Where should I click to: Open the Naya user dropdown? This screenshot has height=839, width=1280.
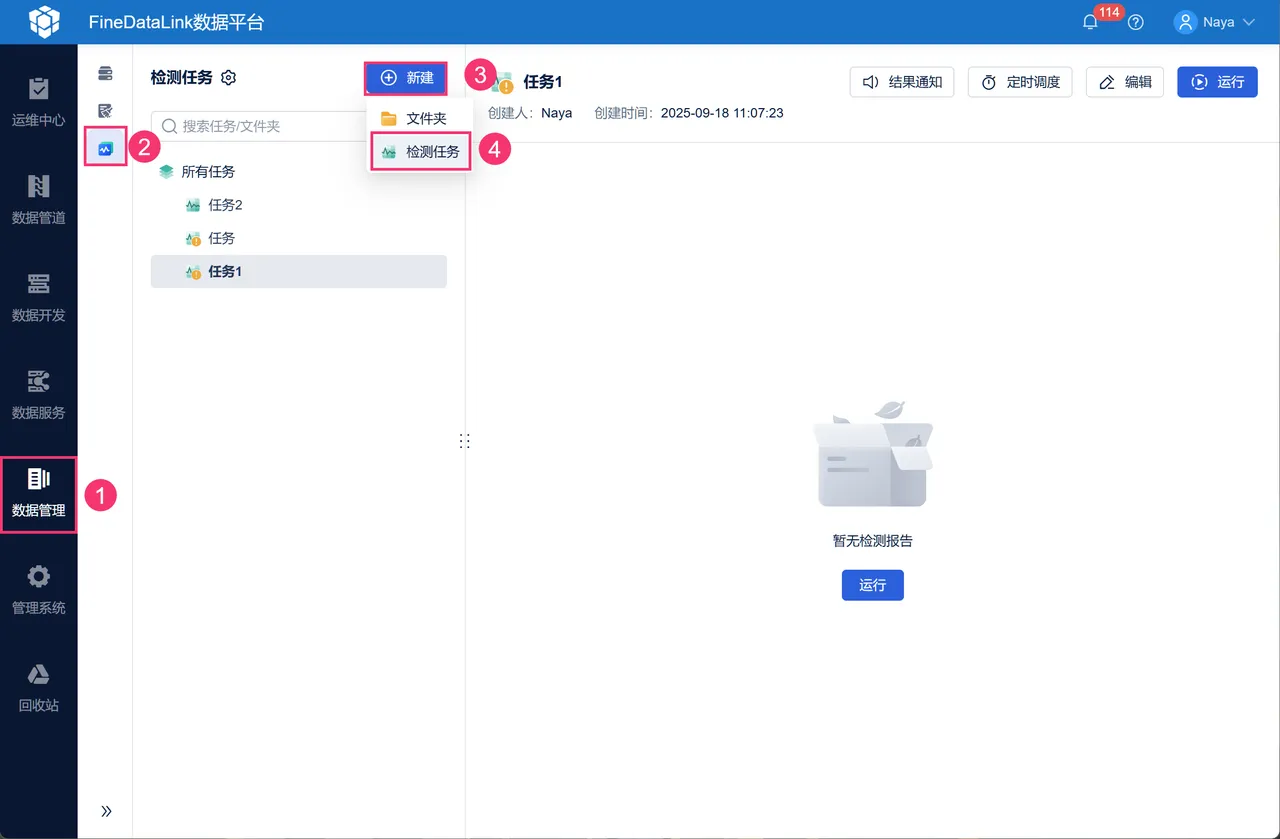pyautogui.click(x=1215, y=22)
